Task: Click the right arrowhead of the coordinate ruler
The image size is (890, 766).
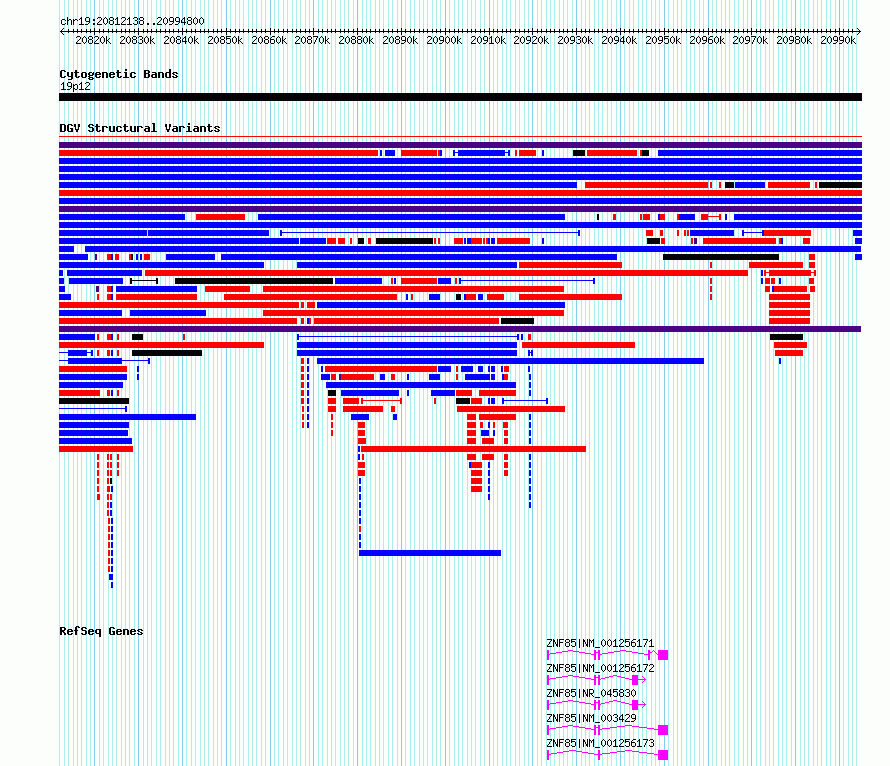Action: [x=859, y=31]
